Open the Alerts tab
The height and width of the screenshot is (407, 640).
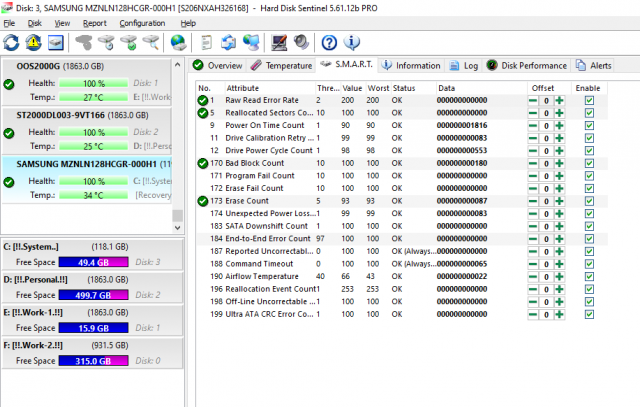point(594,65)
